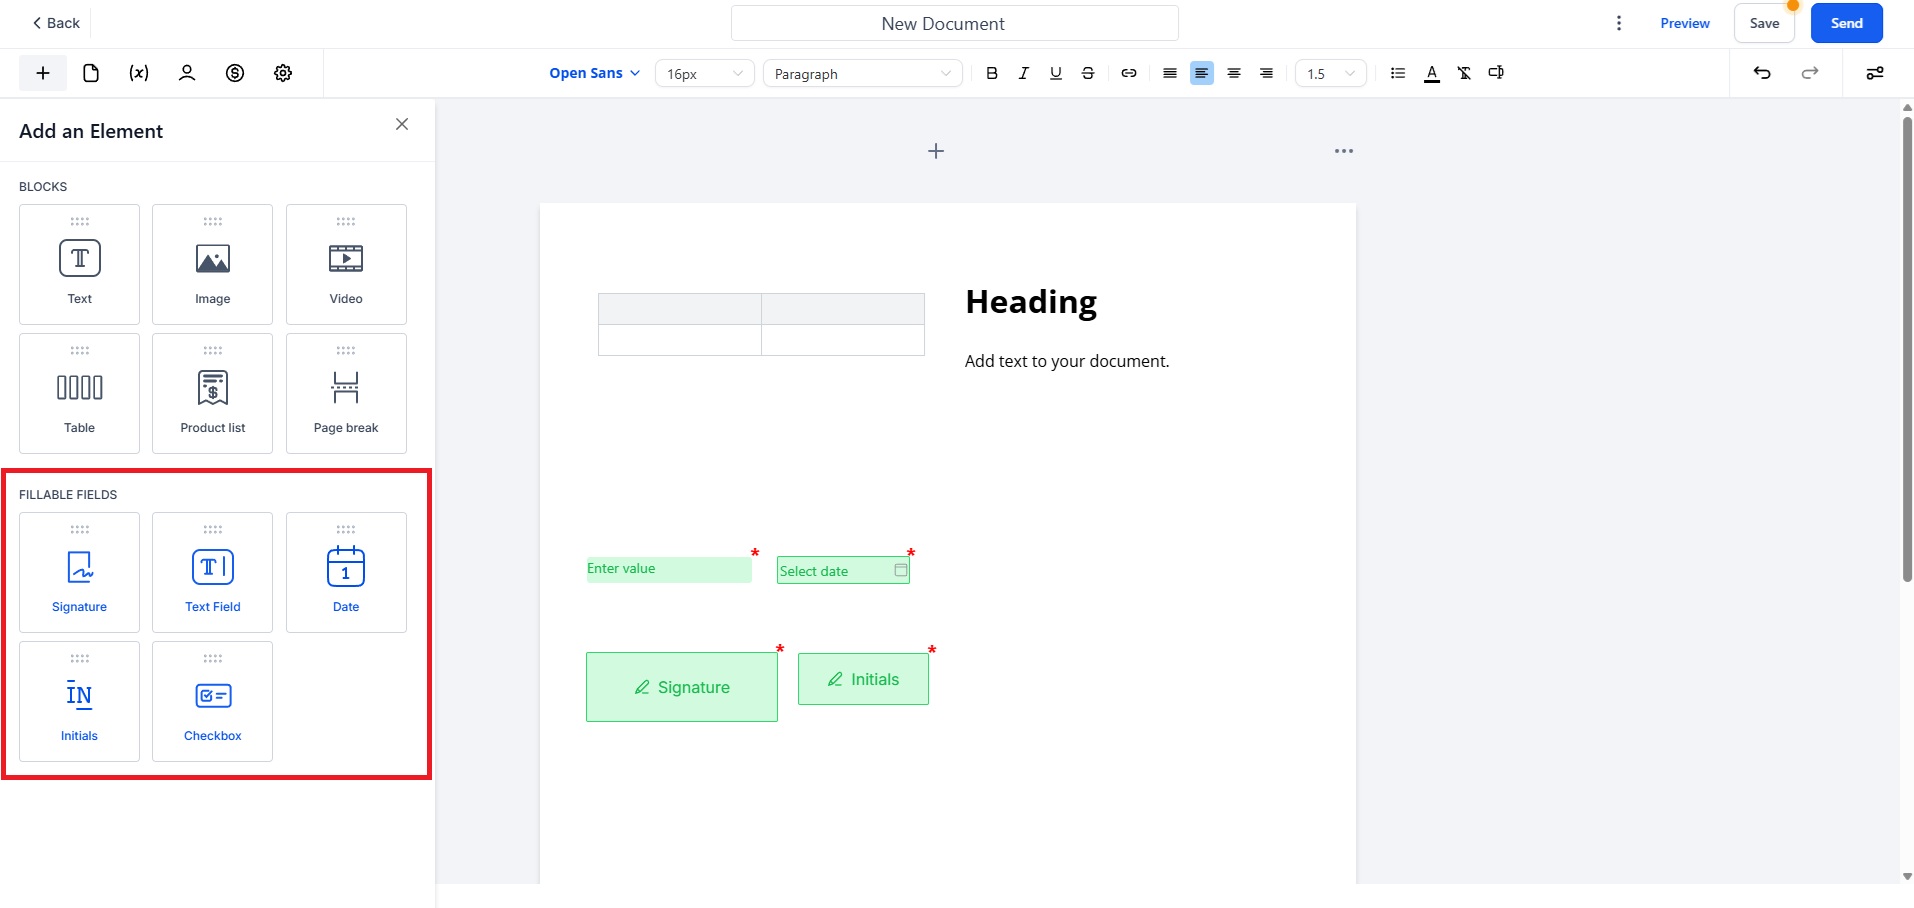
Task: Select left text alignment
Action: [x=1202, y=73]
